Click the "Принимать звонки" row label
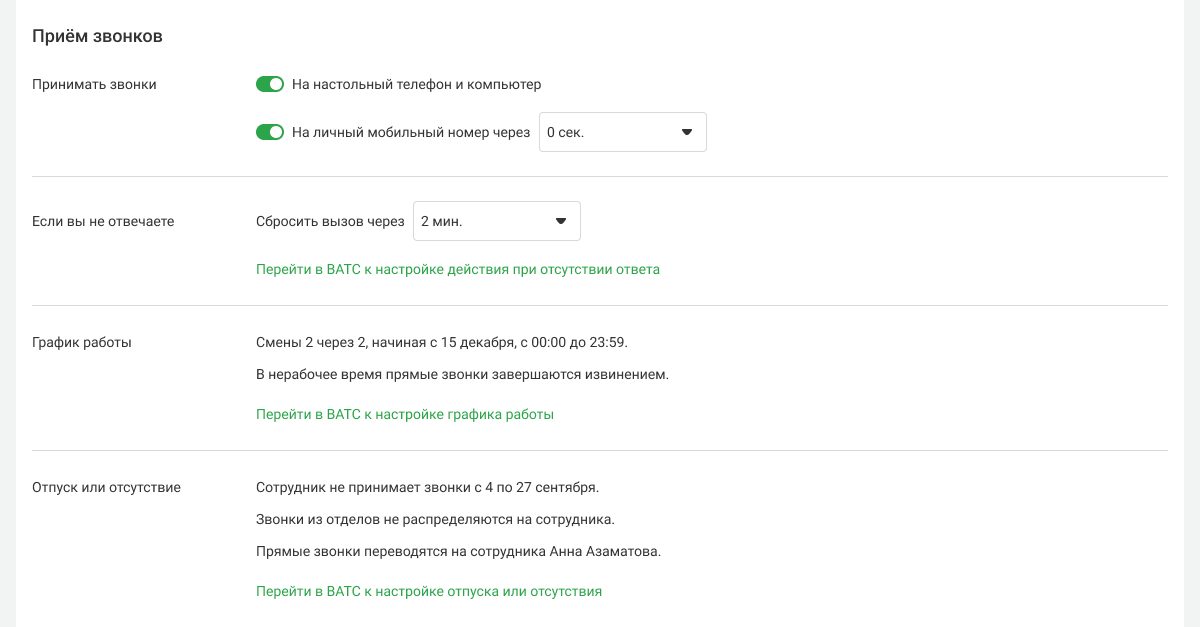The height and width of the screenshot is (627, 1200). coord(95,85)
